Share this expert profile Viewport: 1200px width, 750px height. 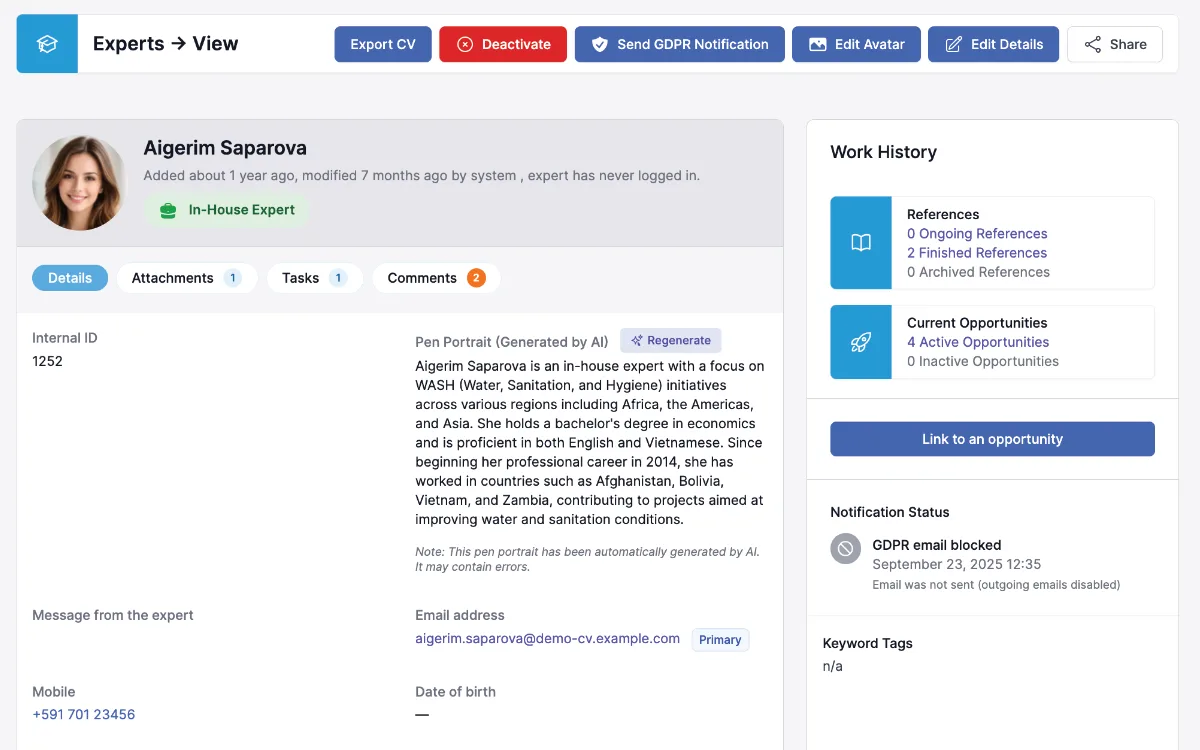pyautogui.click(x=1115, y=44)
